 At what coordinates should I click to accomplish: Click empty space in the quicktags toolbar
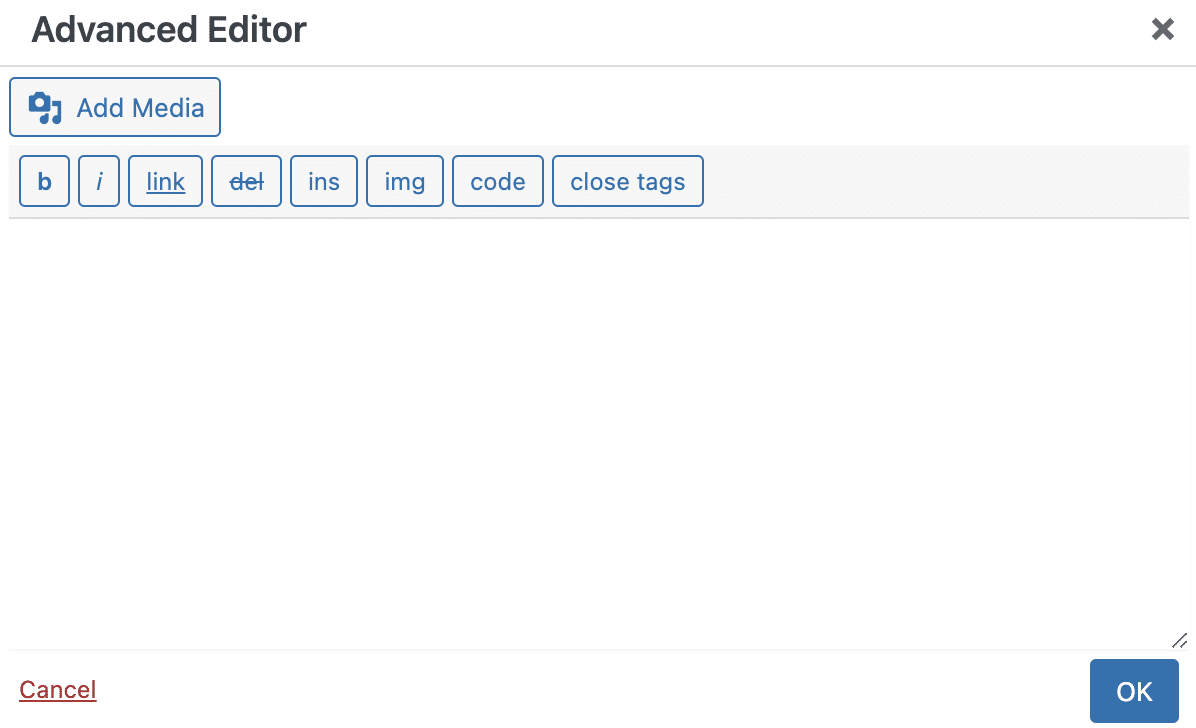pyautogui.click(x=946, y=181)
